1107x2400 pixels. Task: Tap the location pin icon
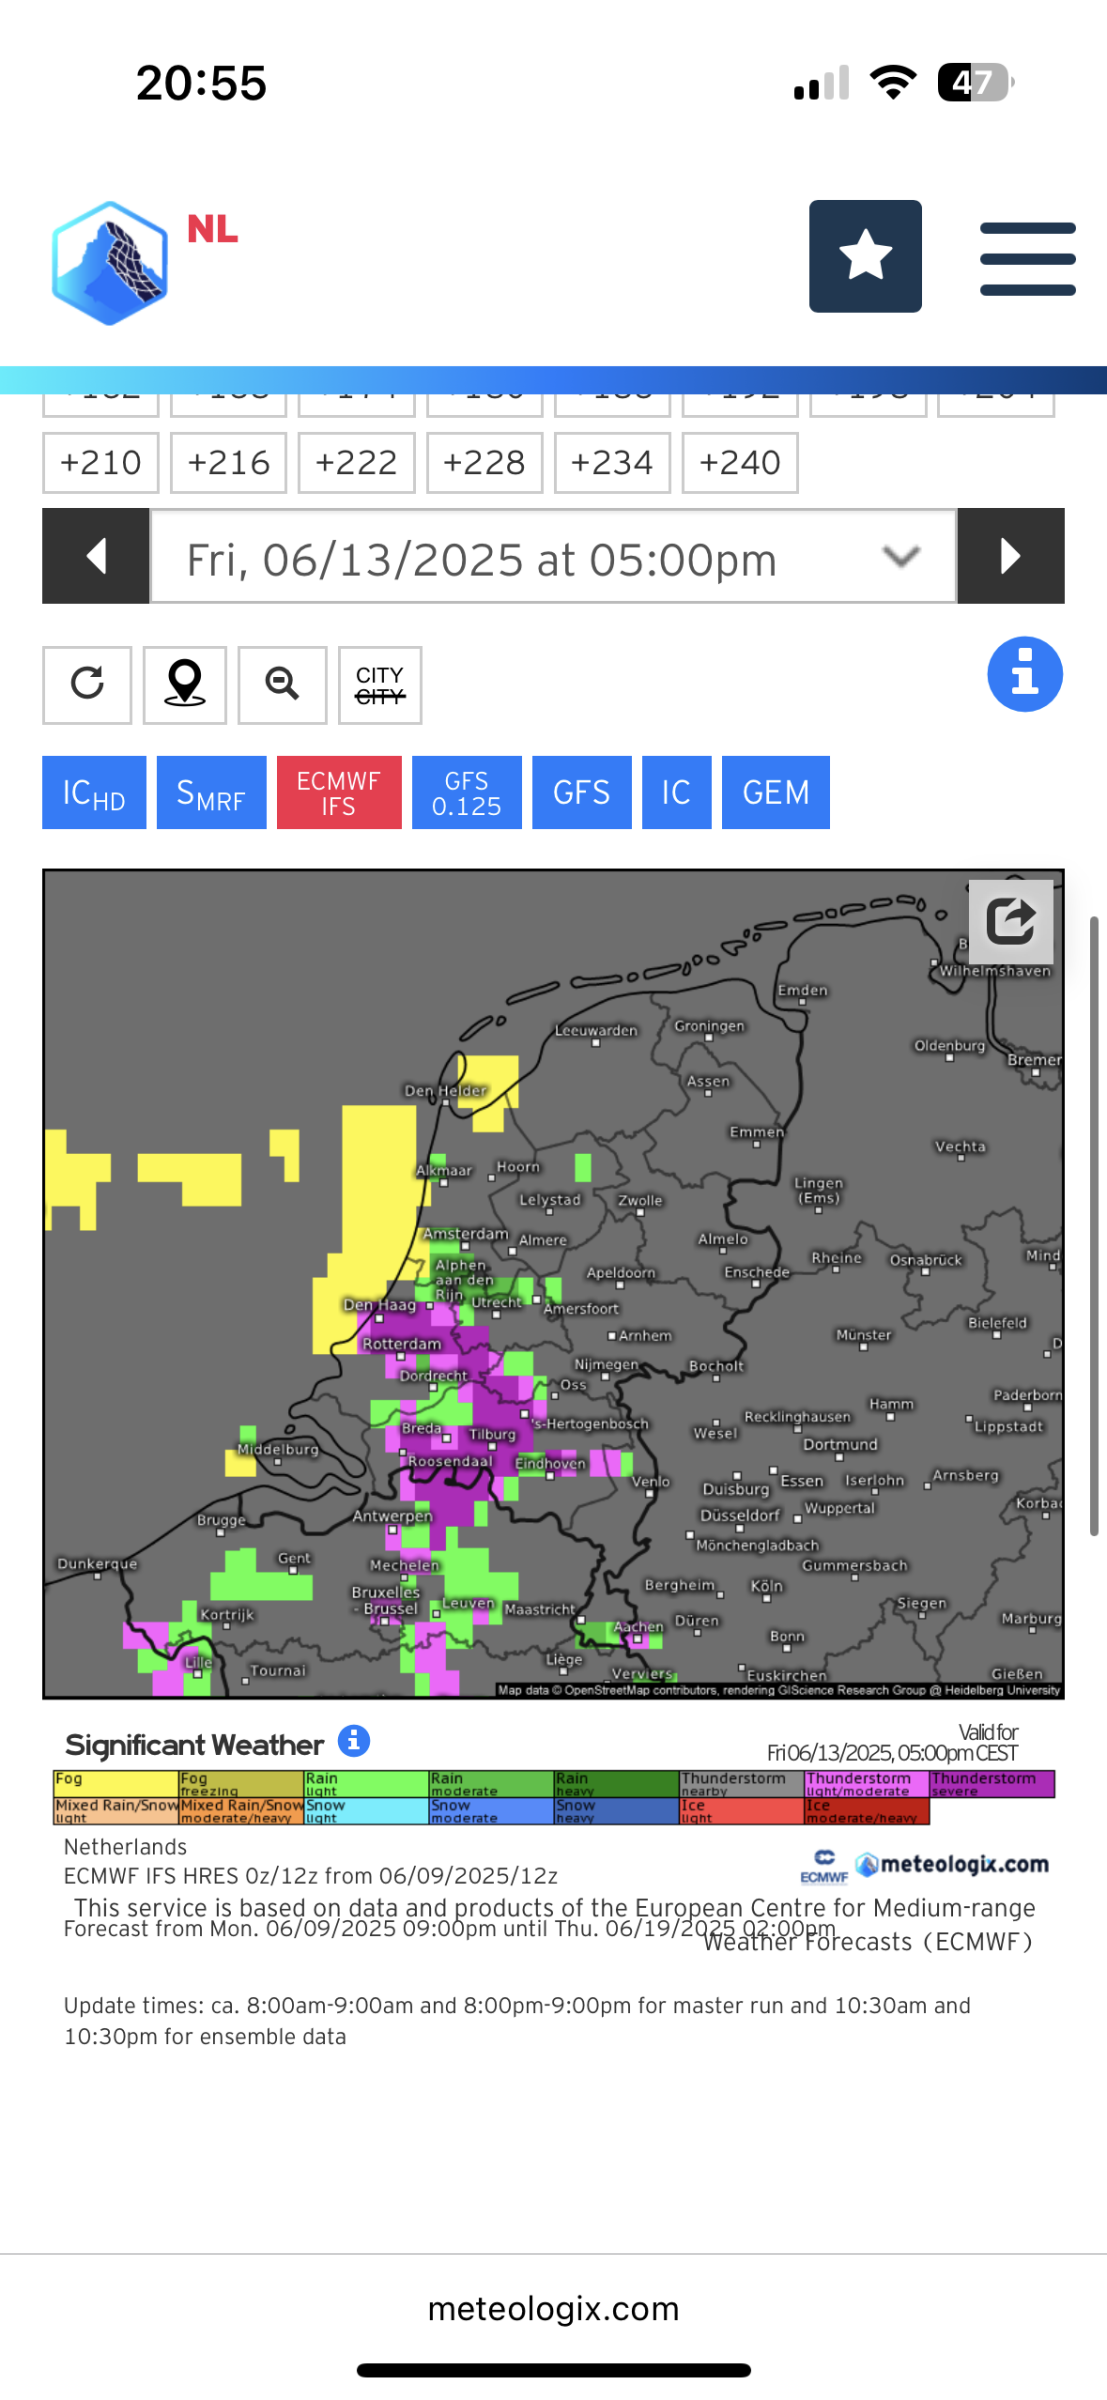(x=185, y=684)
